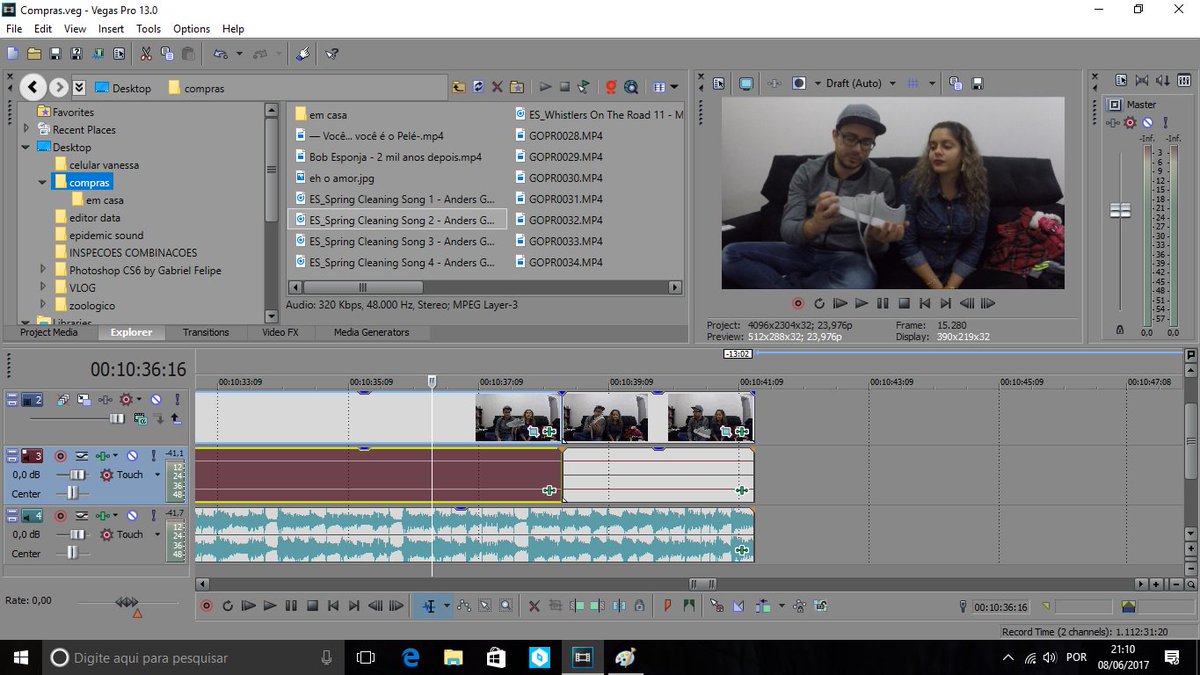The image size is (1200, 675).
Task: Stop playback in the timeline transport bar
Action: tap(312, 605)
